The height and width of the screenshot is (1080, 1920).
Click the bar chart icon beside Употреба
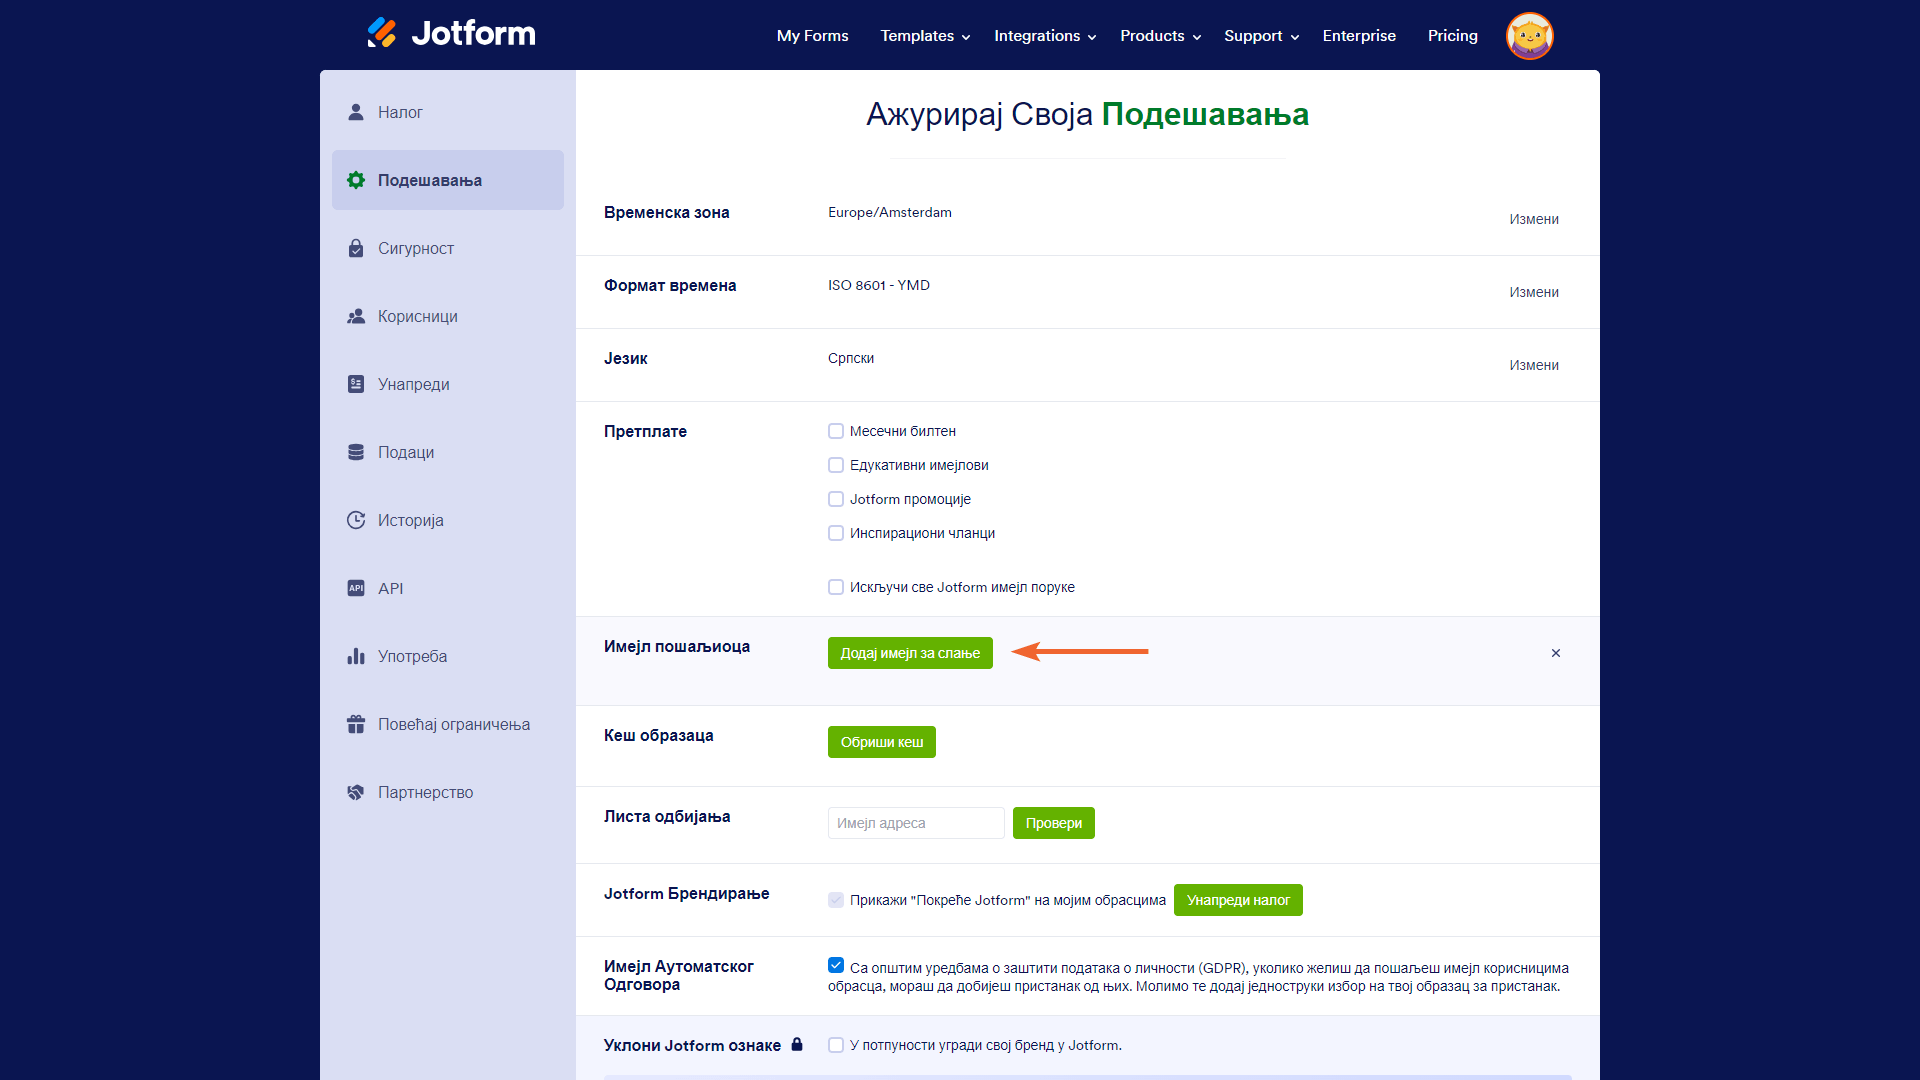pyautogui.click(x=356, y=656)
